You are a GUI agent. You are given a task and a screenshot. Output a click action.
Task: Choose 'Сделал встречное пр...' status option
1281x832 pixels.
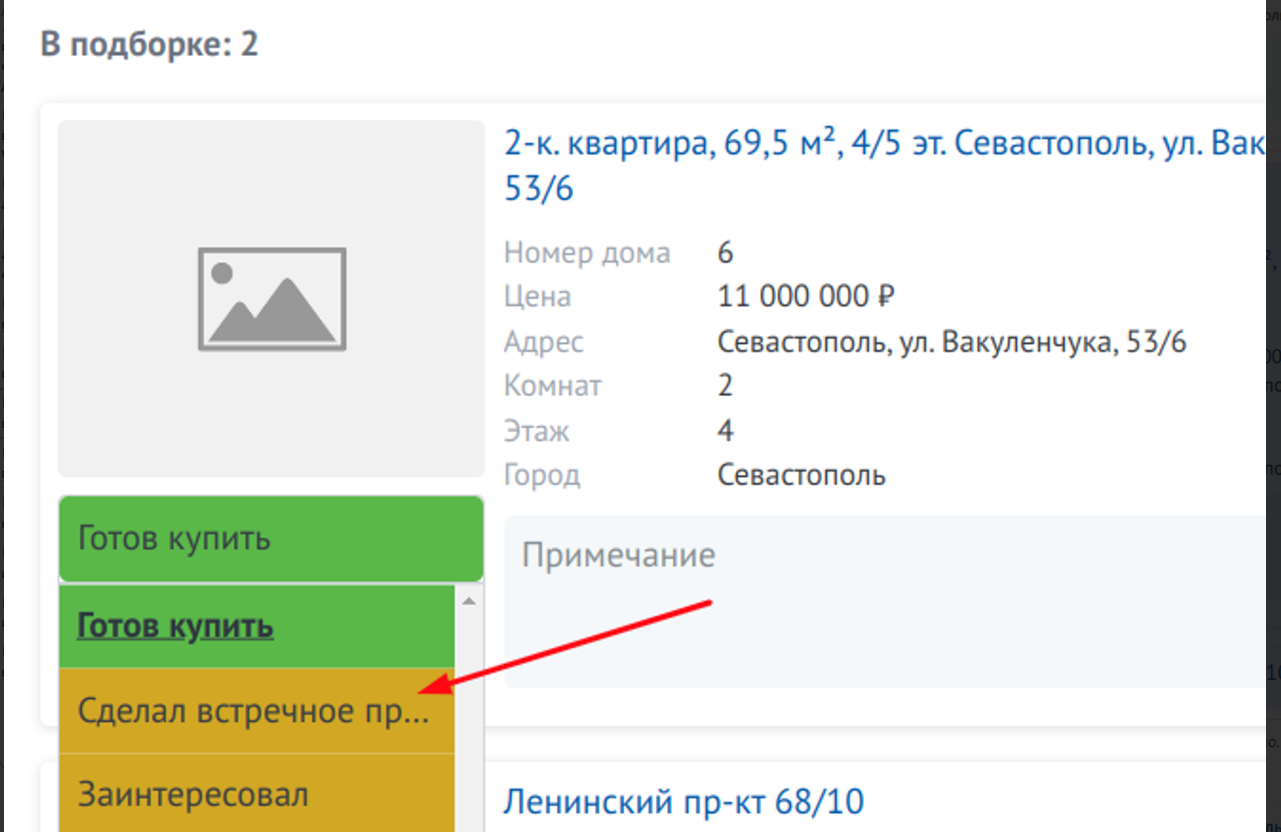coord(257,711)
